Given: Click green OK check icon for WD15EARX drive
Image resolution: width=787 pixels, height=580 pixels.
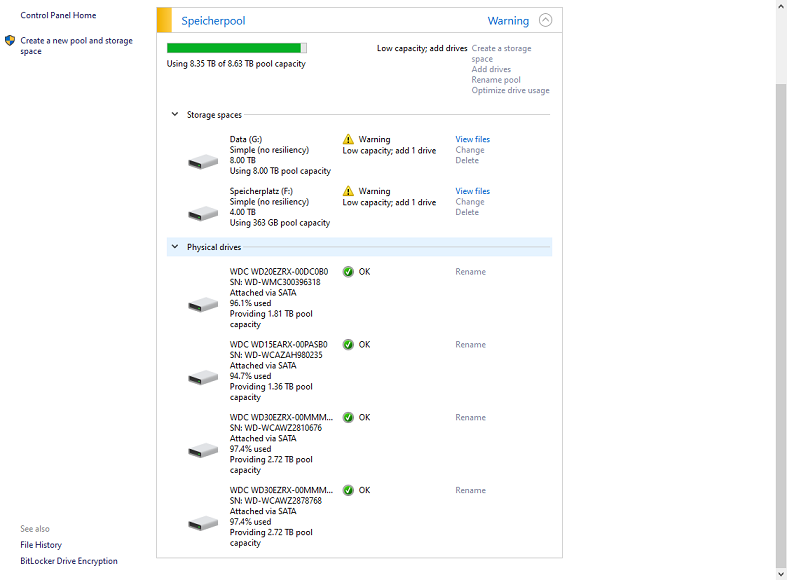Looking at the screenshot, I should point(348,345).
